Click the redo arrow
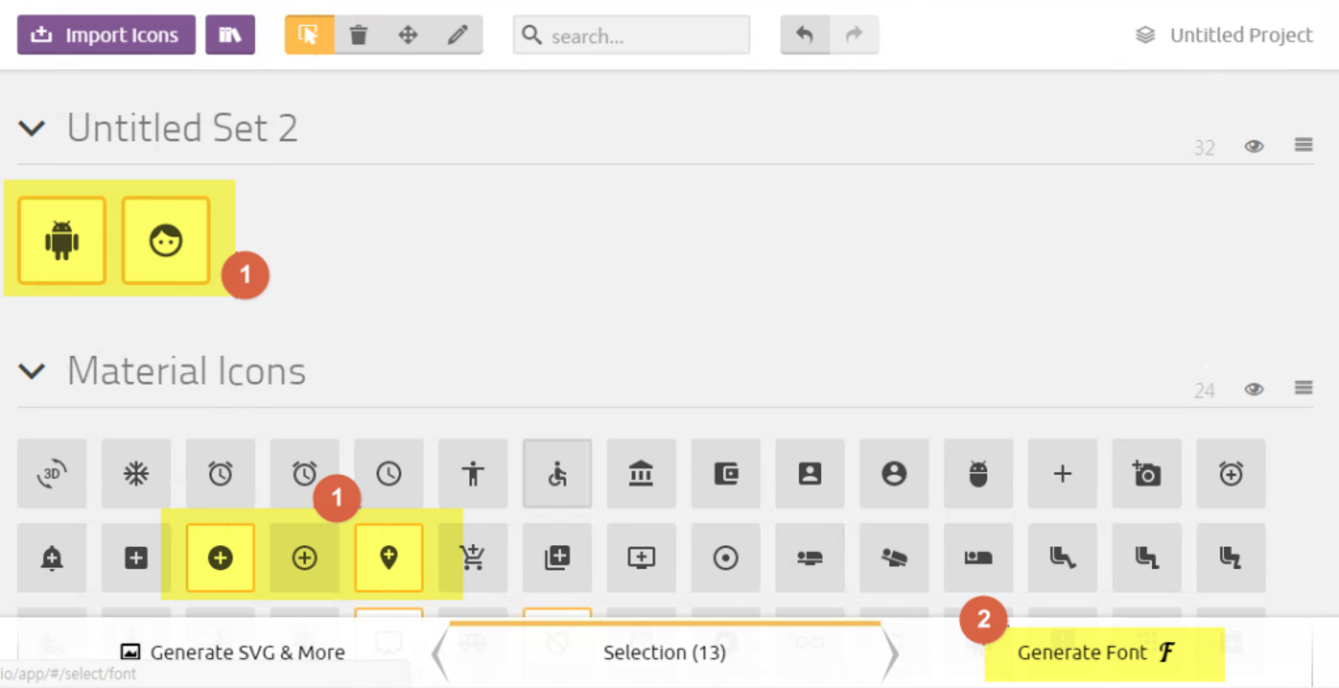The width and height of the screenshot is (1339, 688). click(854, 35)
